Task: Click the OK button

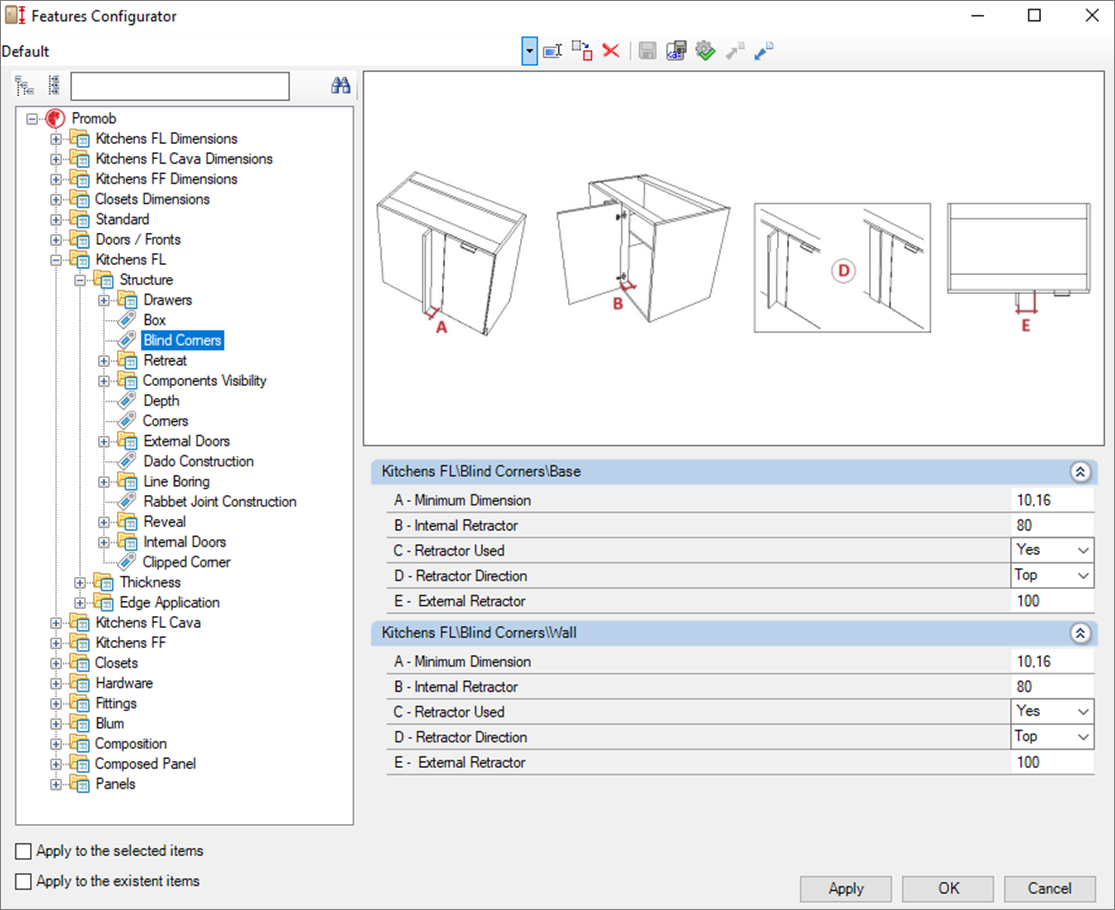Action: coord(948,889)
